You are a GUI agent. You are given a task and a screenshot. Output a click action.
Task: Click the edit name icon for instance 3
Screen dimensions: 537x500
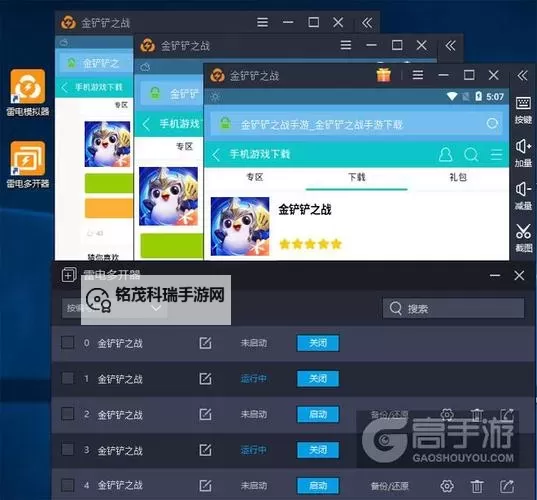205,450
